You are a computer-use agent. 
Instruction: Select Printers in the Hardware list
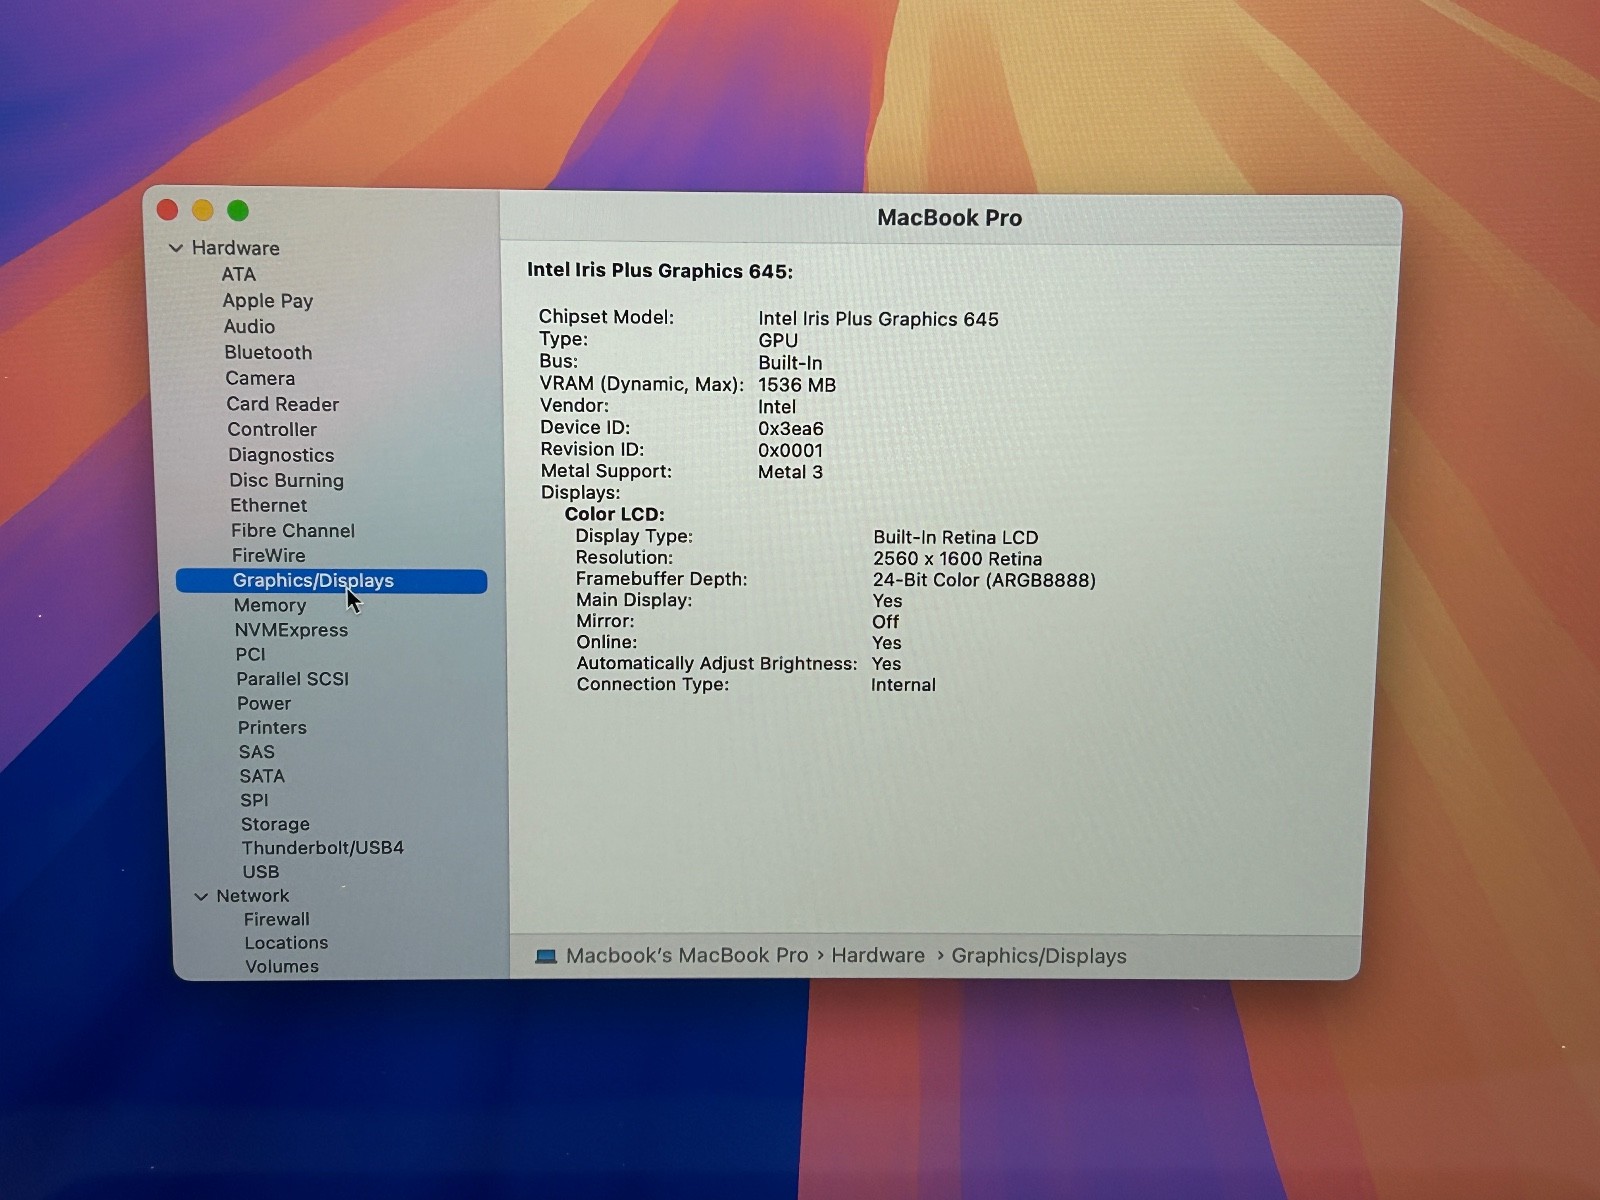point(272,728)
